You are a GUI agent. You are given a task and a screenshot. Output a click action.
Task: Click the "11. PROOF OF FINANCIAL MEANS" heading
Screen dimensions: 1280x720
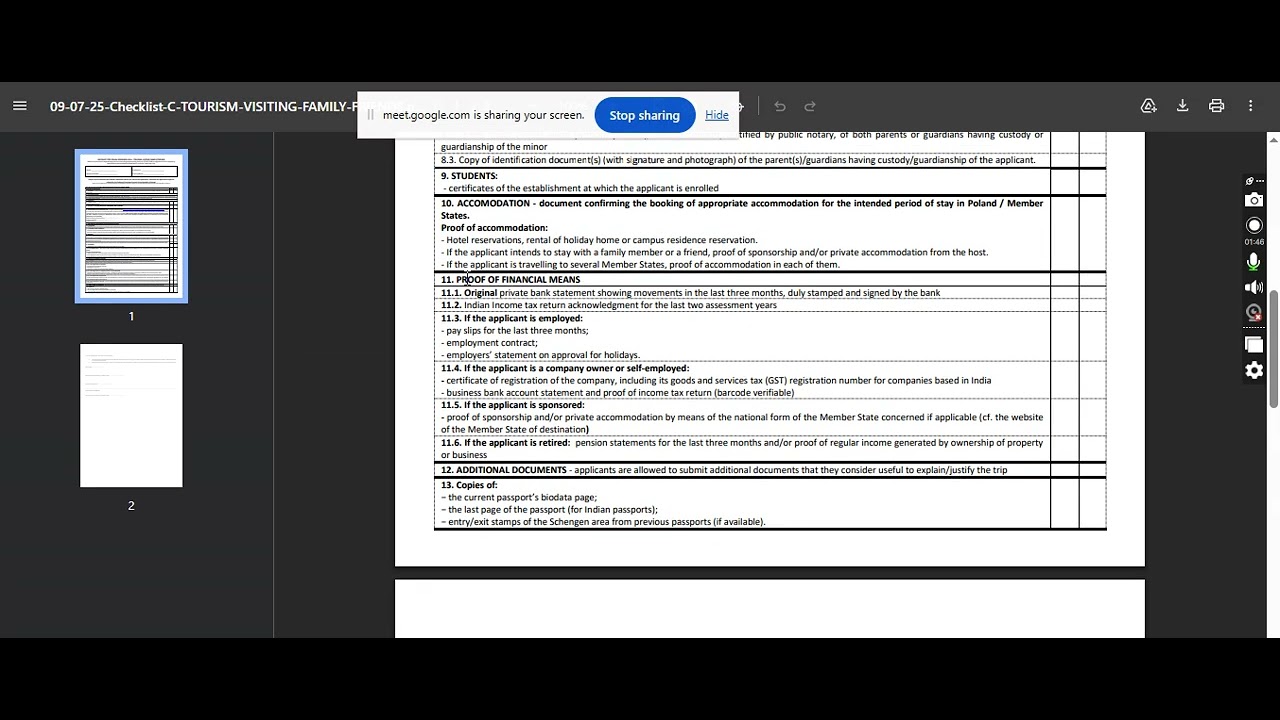tap(511, 280)
